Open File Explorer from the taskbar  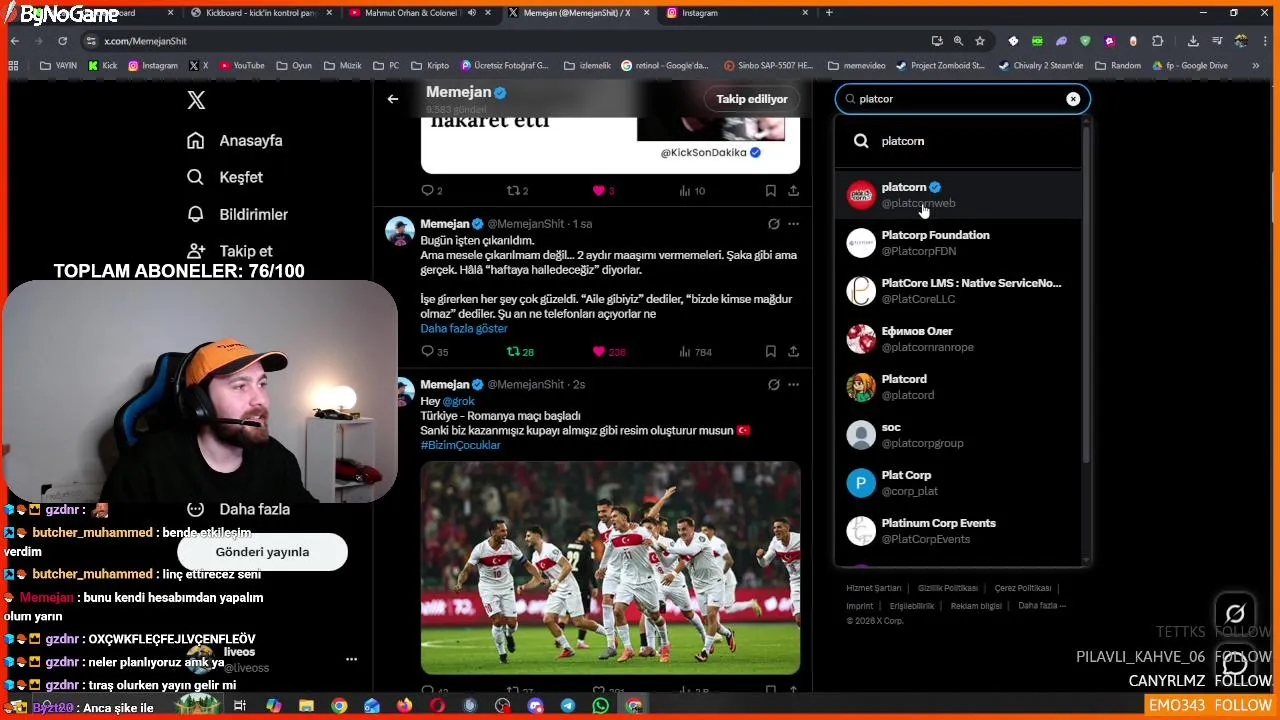click(x=307, y=706)
